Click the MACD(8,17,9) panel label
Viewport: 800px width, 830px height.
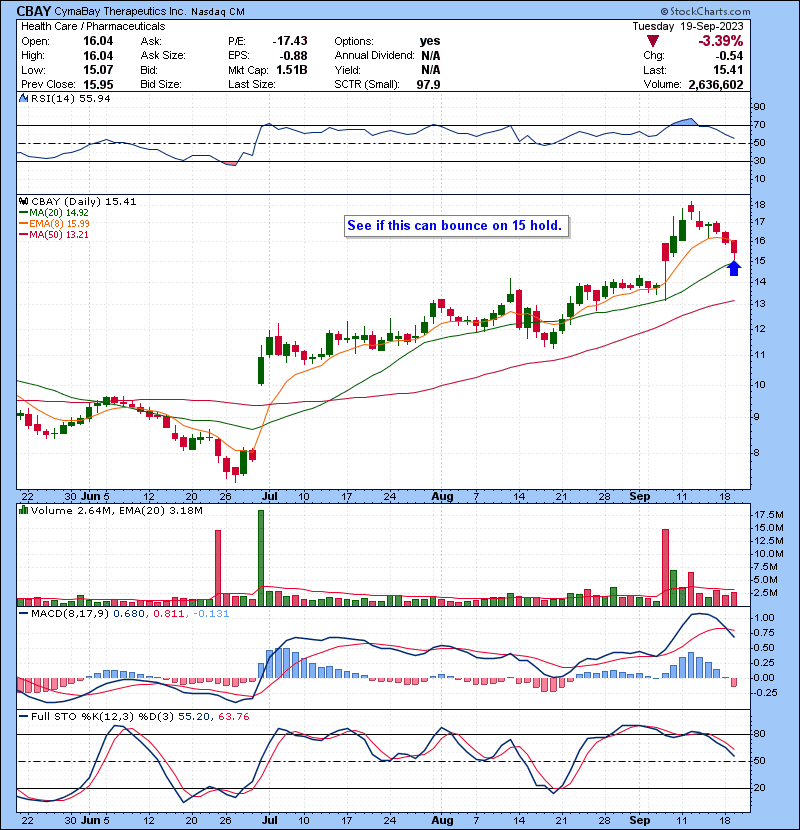[70, 614]
